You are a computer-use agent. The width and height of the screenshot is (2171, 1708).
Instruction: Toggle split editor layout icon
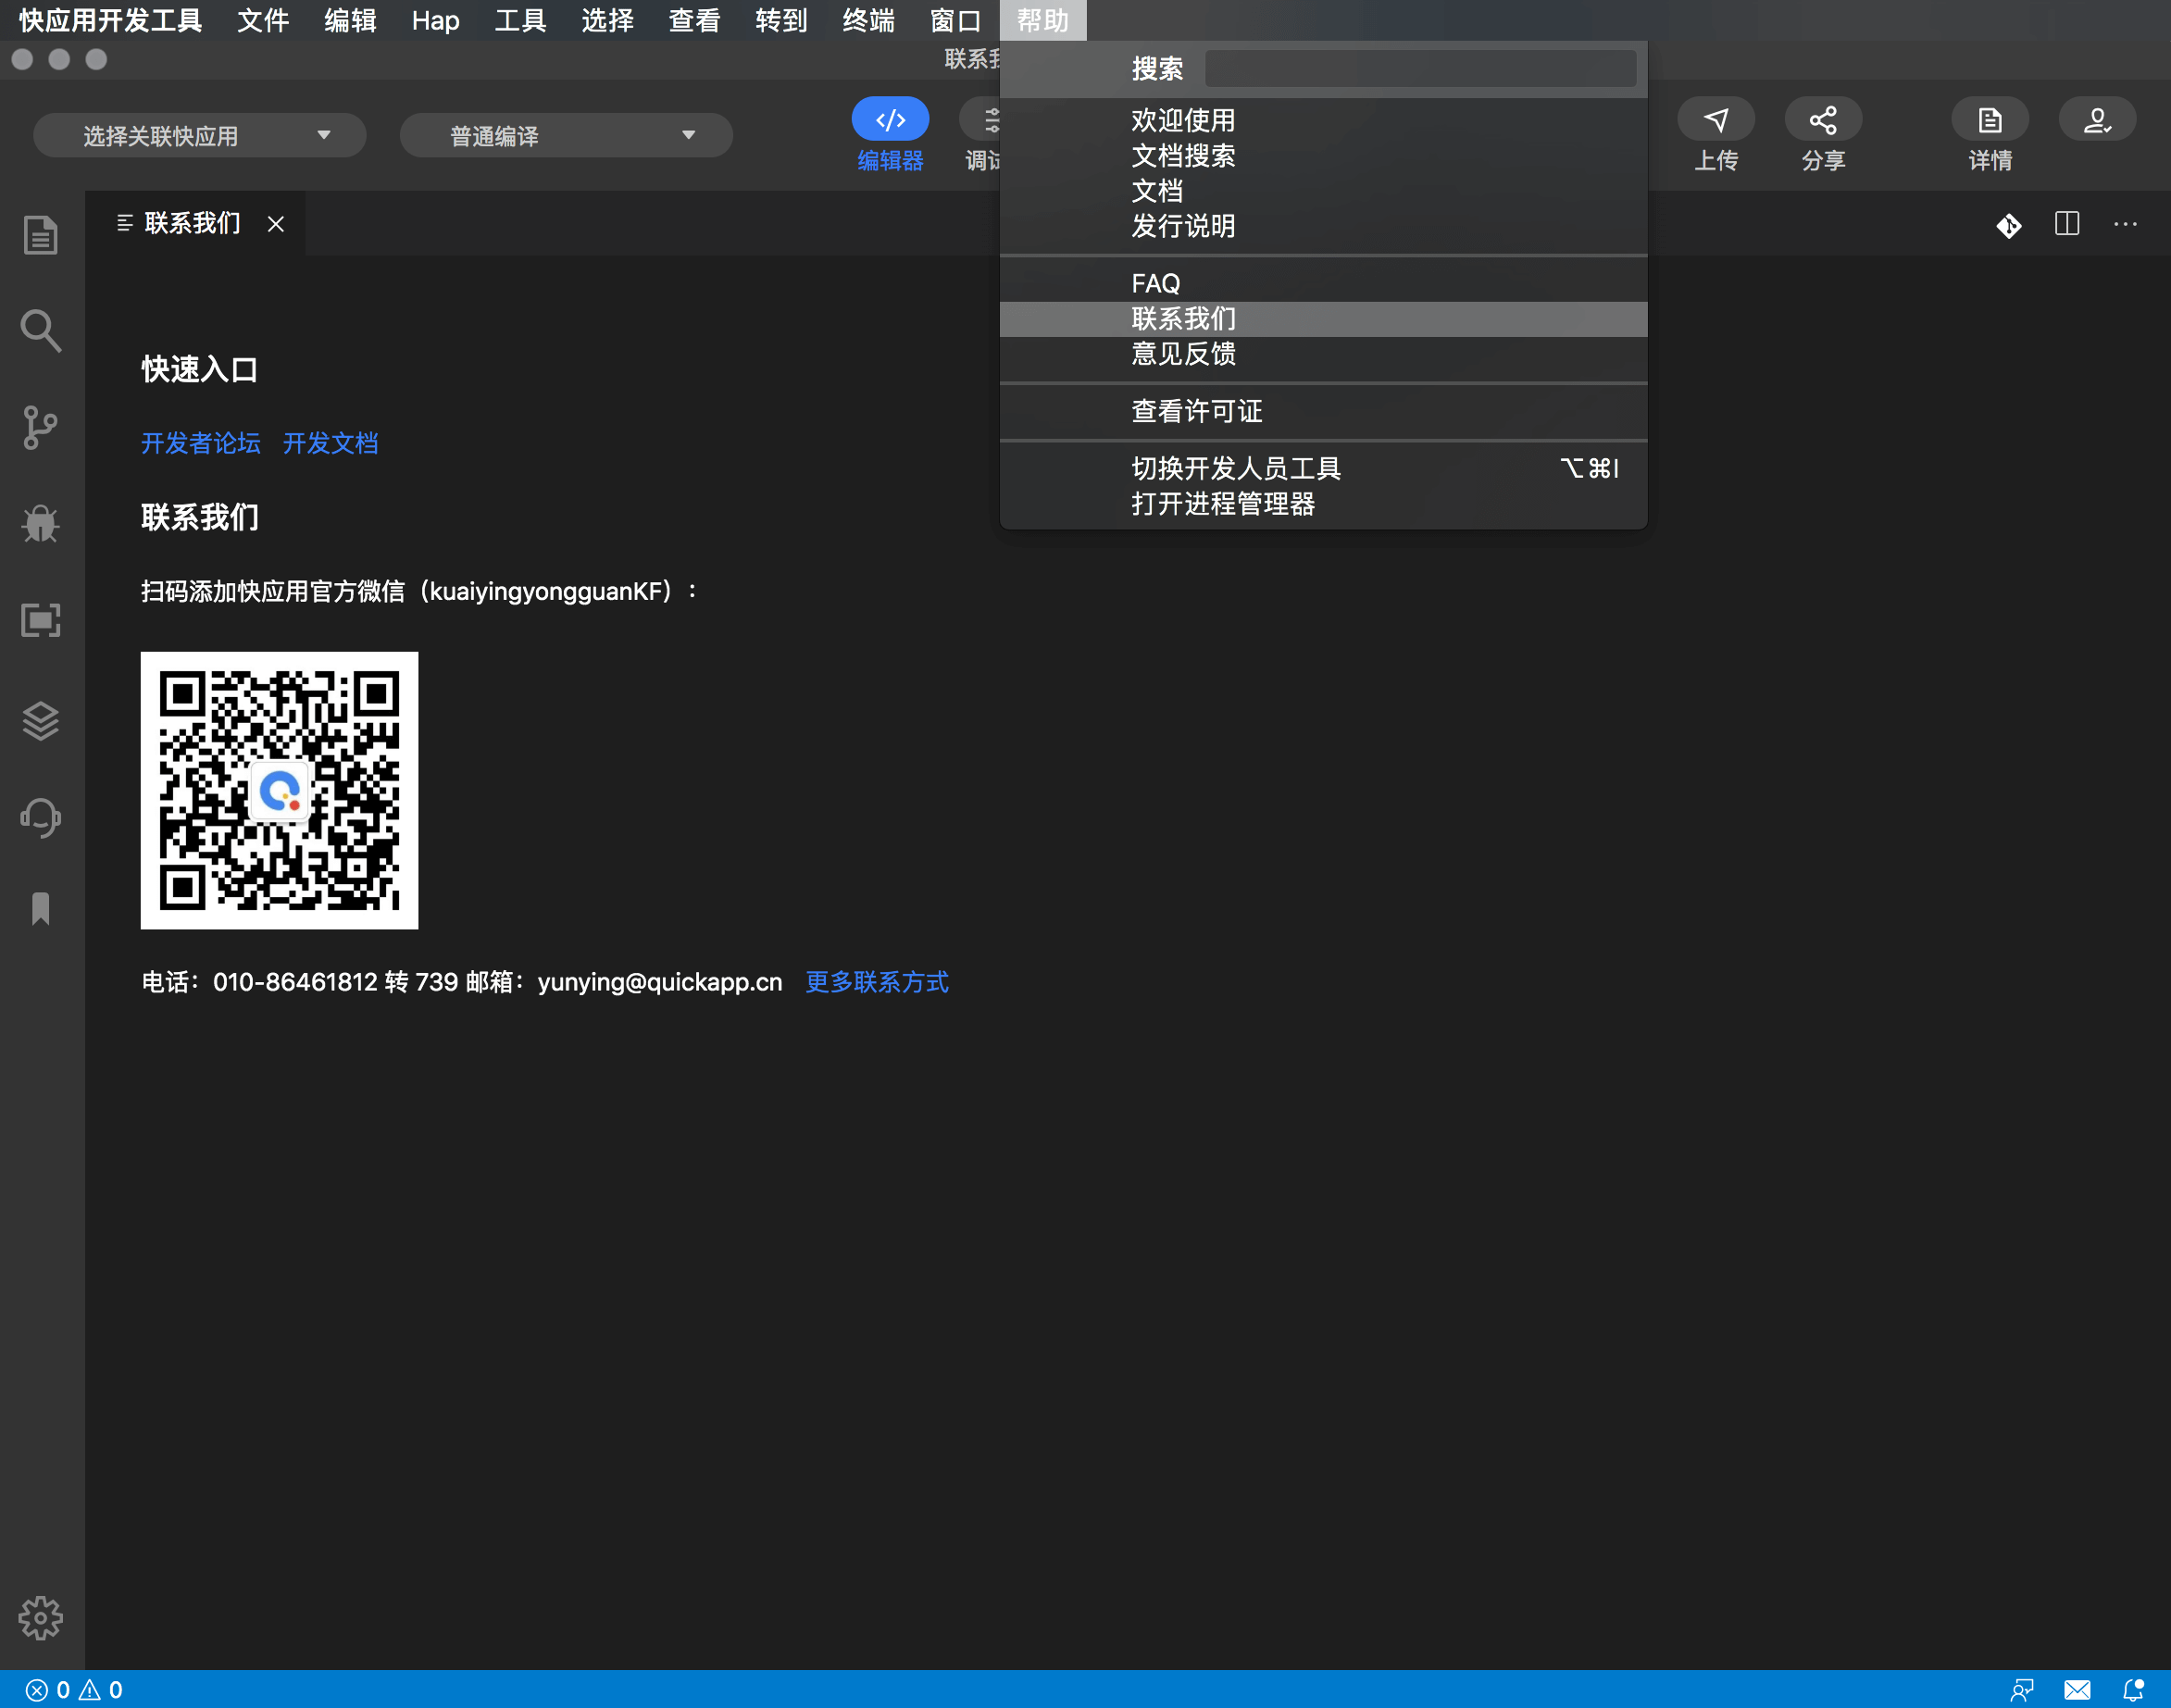click(2066, 224)
